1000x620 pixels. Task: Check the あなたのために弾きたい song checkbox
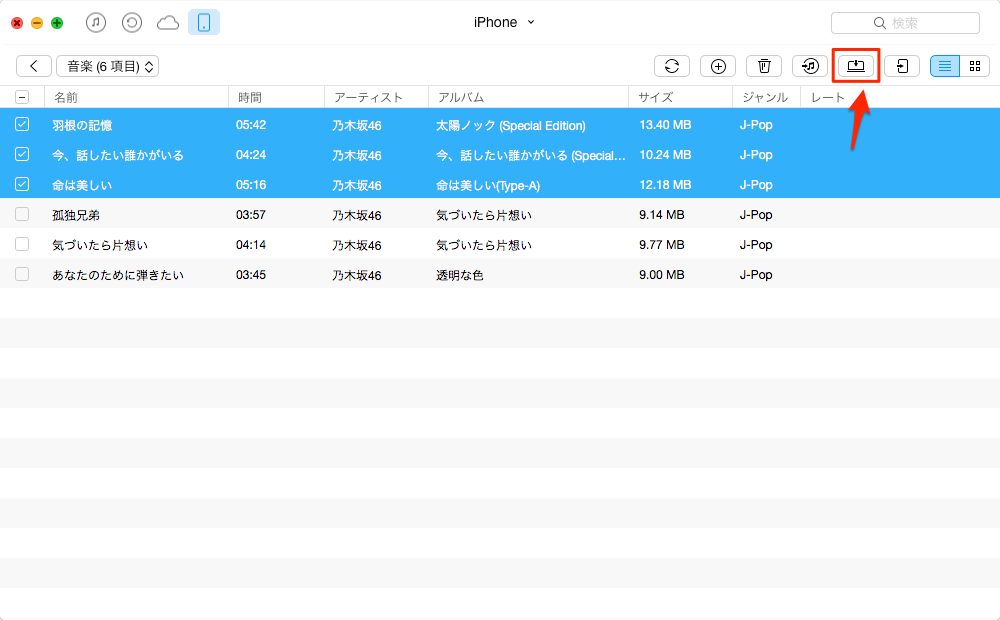coord(22,274)
